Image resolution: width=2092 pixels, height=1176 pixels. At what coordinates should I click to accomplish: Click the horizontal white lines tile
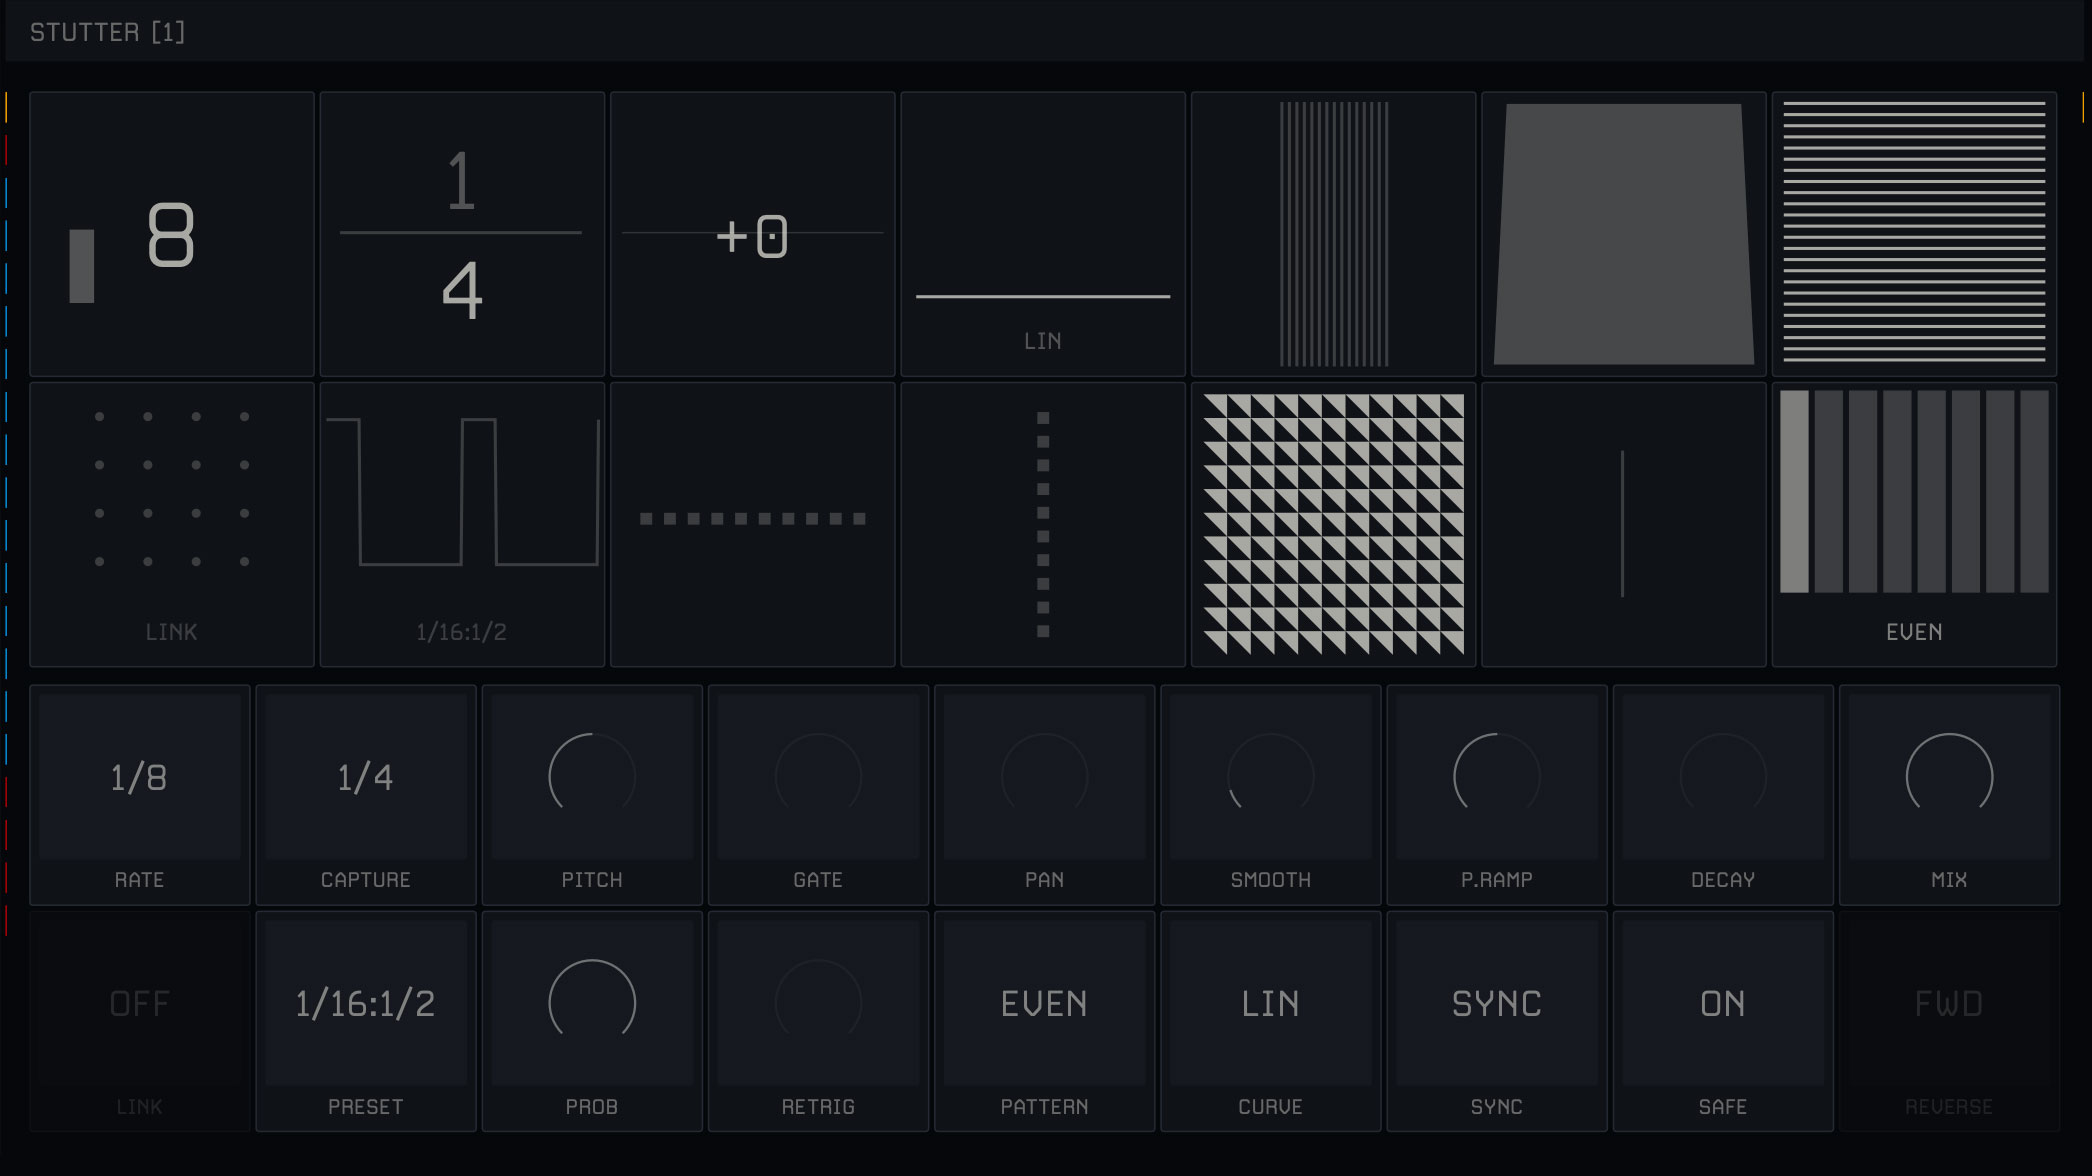tap(1913, 234)
